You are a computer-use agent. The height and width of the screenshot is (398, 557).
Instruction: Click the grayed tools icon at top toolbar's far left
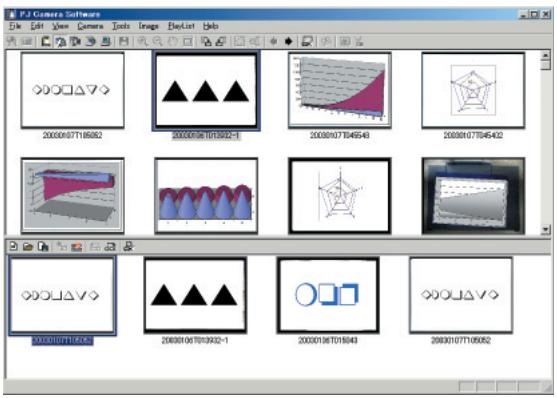click(12, 42)
